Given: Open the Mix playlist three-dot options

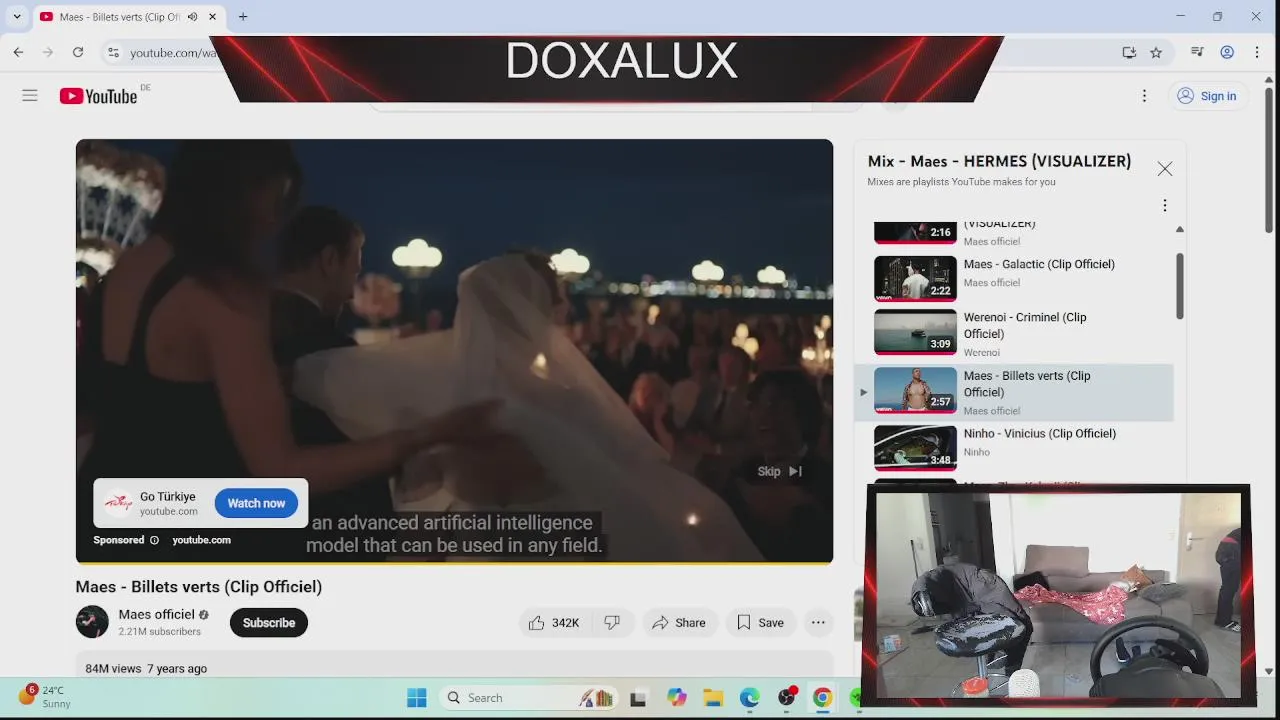Looking at the screenshot, I should 1164,205.
